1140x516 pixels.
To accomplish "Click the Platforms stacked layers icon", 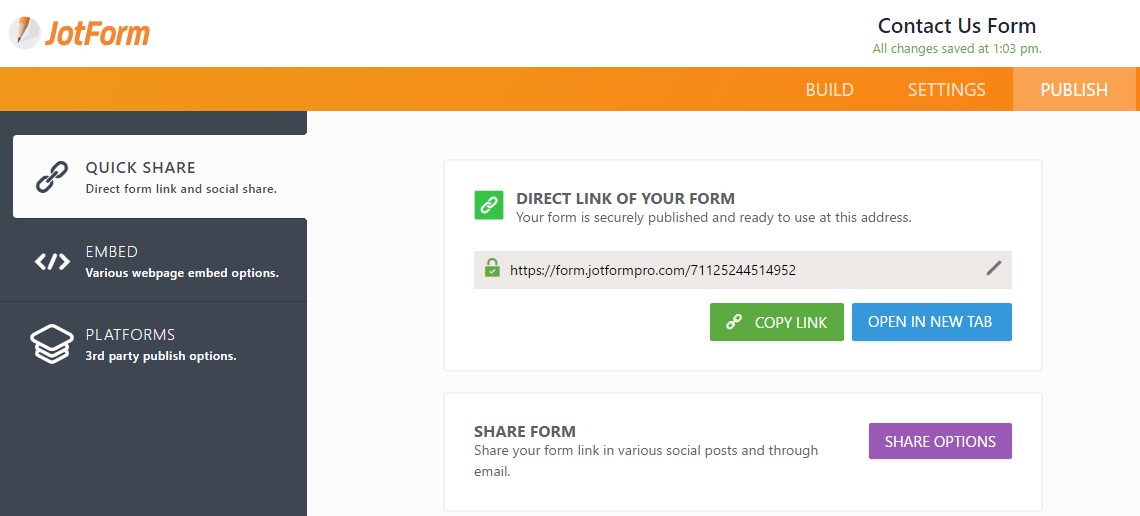I will pos(51,344).
